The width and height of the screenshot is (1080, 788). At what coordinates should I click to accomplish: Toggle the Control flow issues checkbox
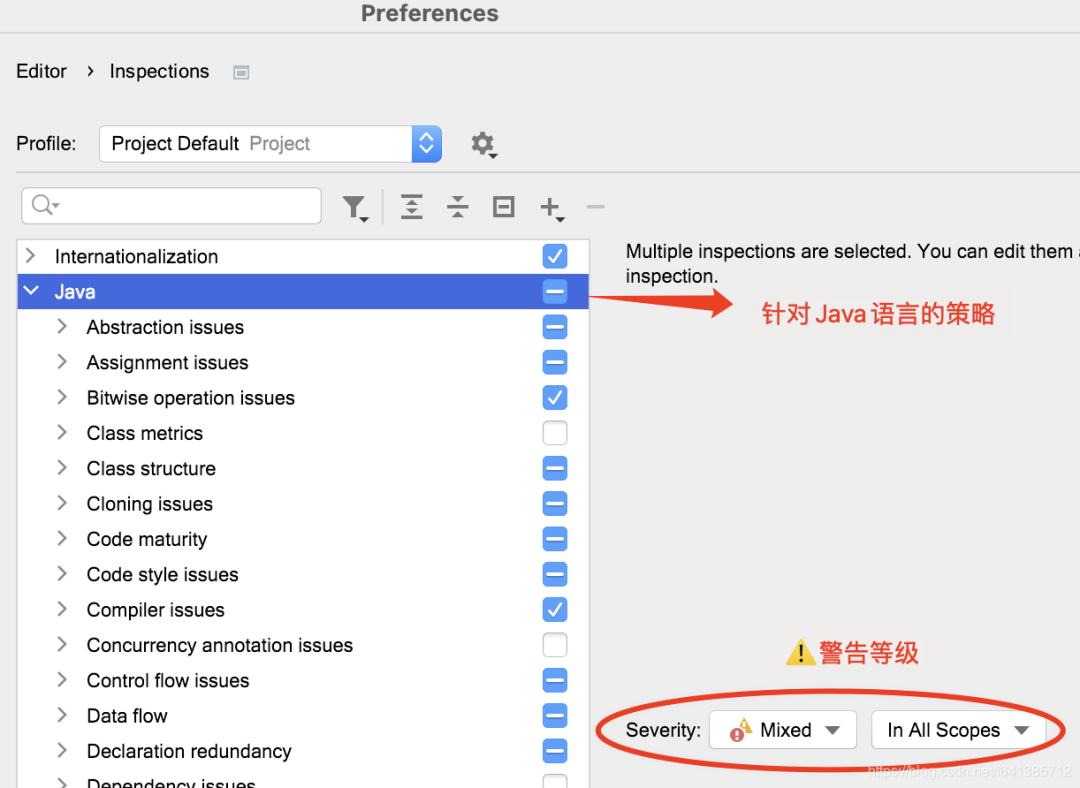click(x=554, y=681)
